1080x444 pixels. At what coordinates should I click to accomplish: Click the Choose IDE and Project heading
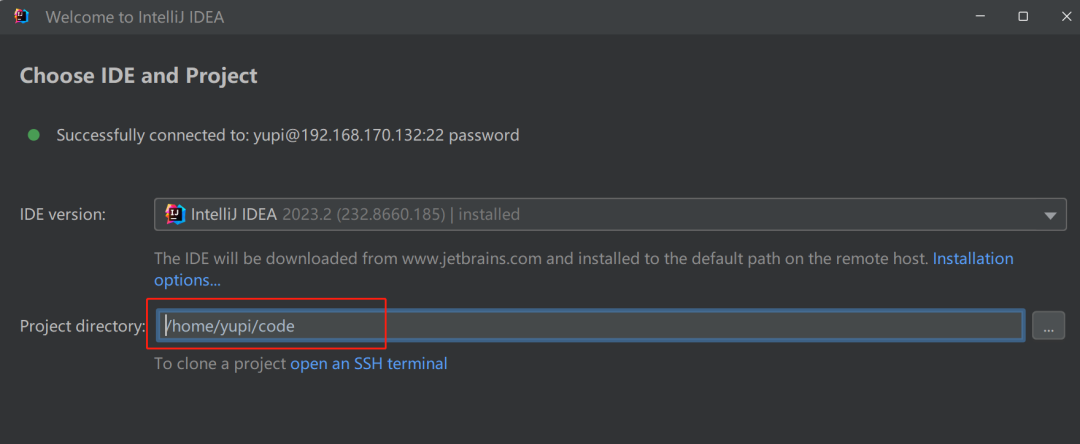pos(139,75)
